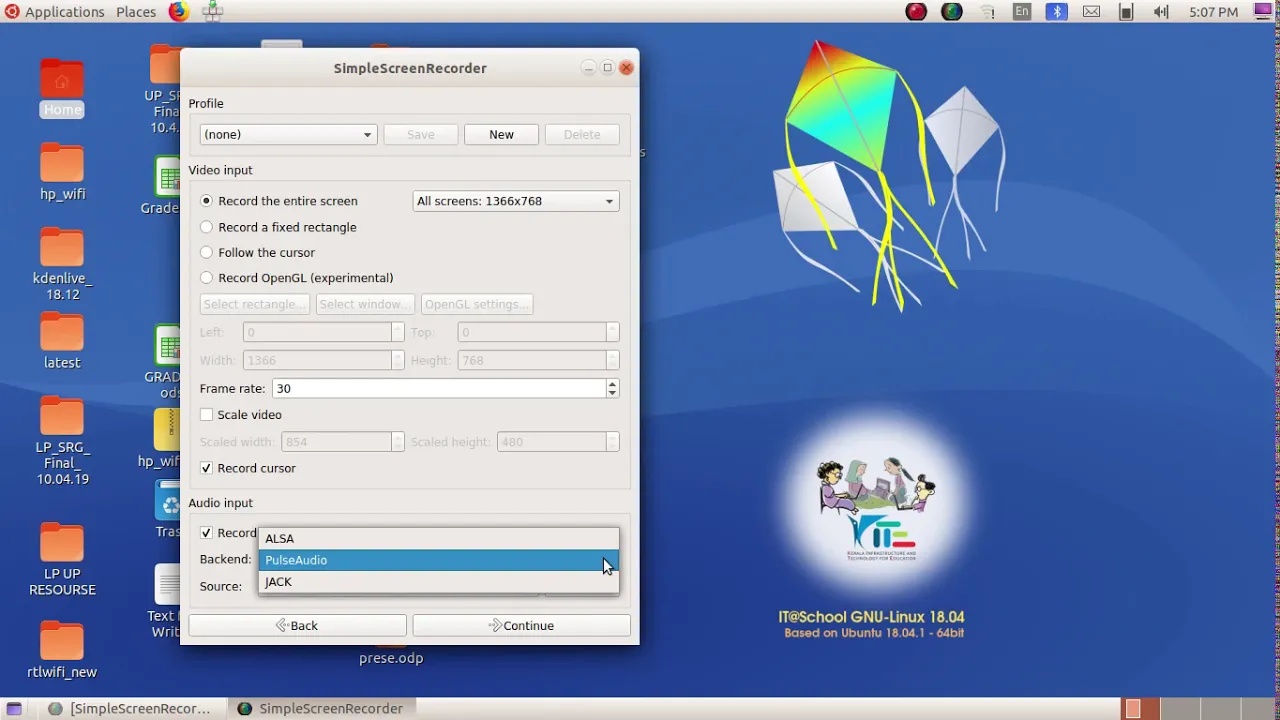Open the Profile (none) dropdown
The width and height of the screenshot is (1280, 720).
click(x=288, y=134)
